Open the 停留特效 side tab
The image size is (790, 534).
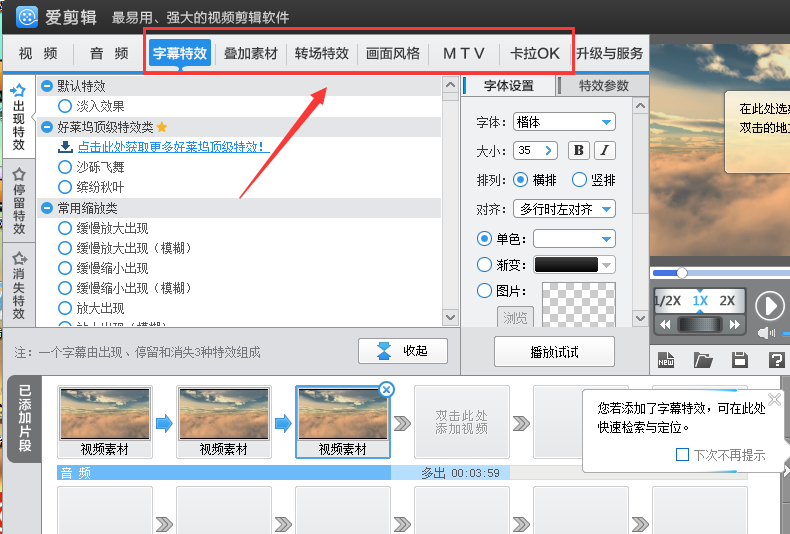[19, 201]
